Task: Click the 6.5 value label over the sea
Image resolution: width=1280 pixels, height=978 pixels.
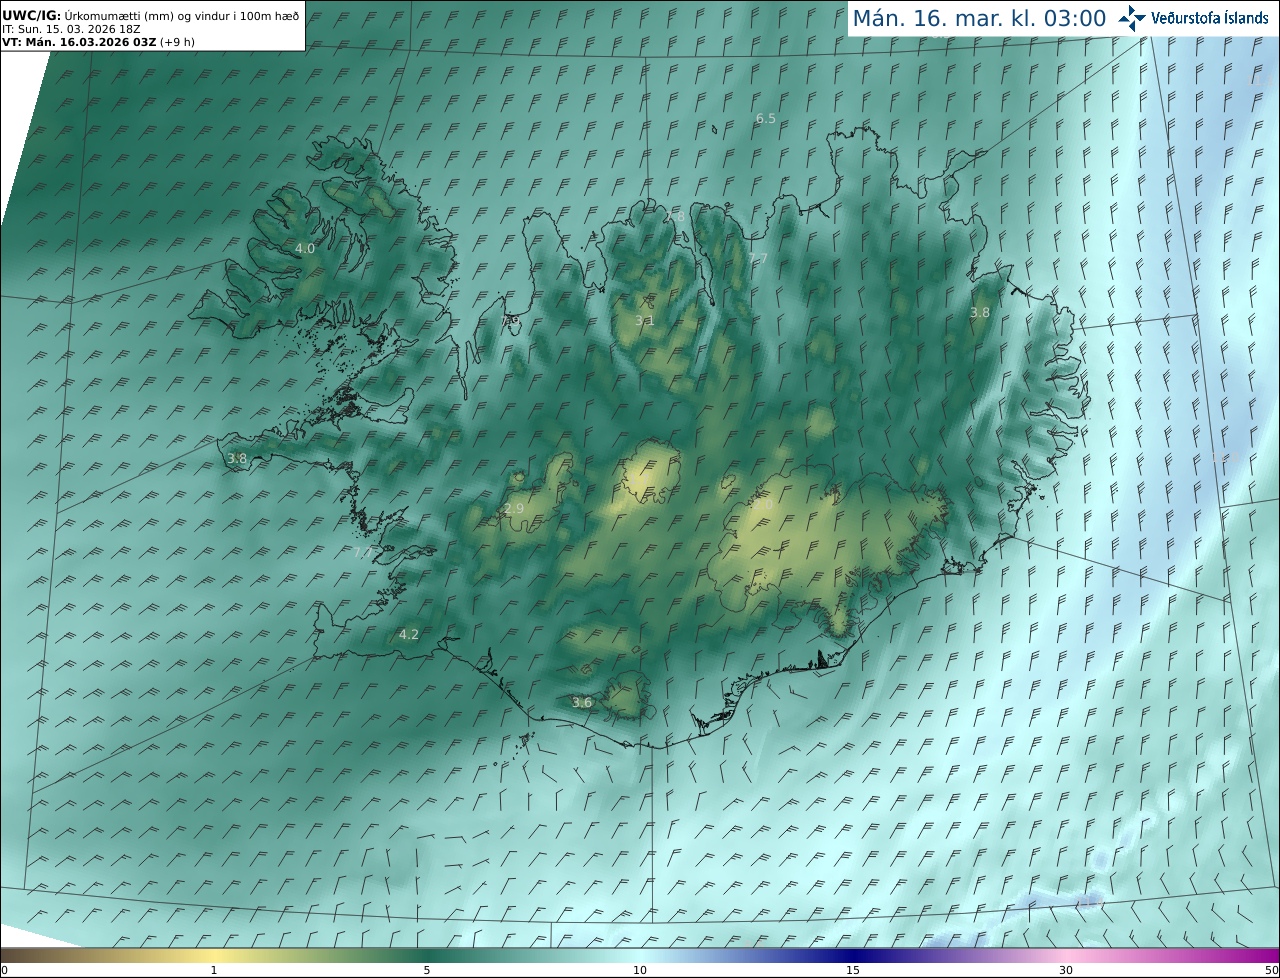Action: click(765, 118)
